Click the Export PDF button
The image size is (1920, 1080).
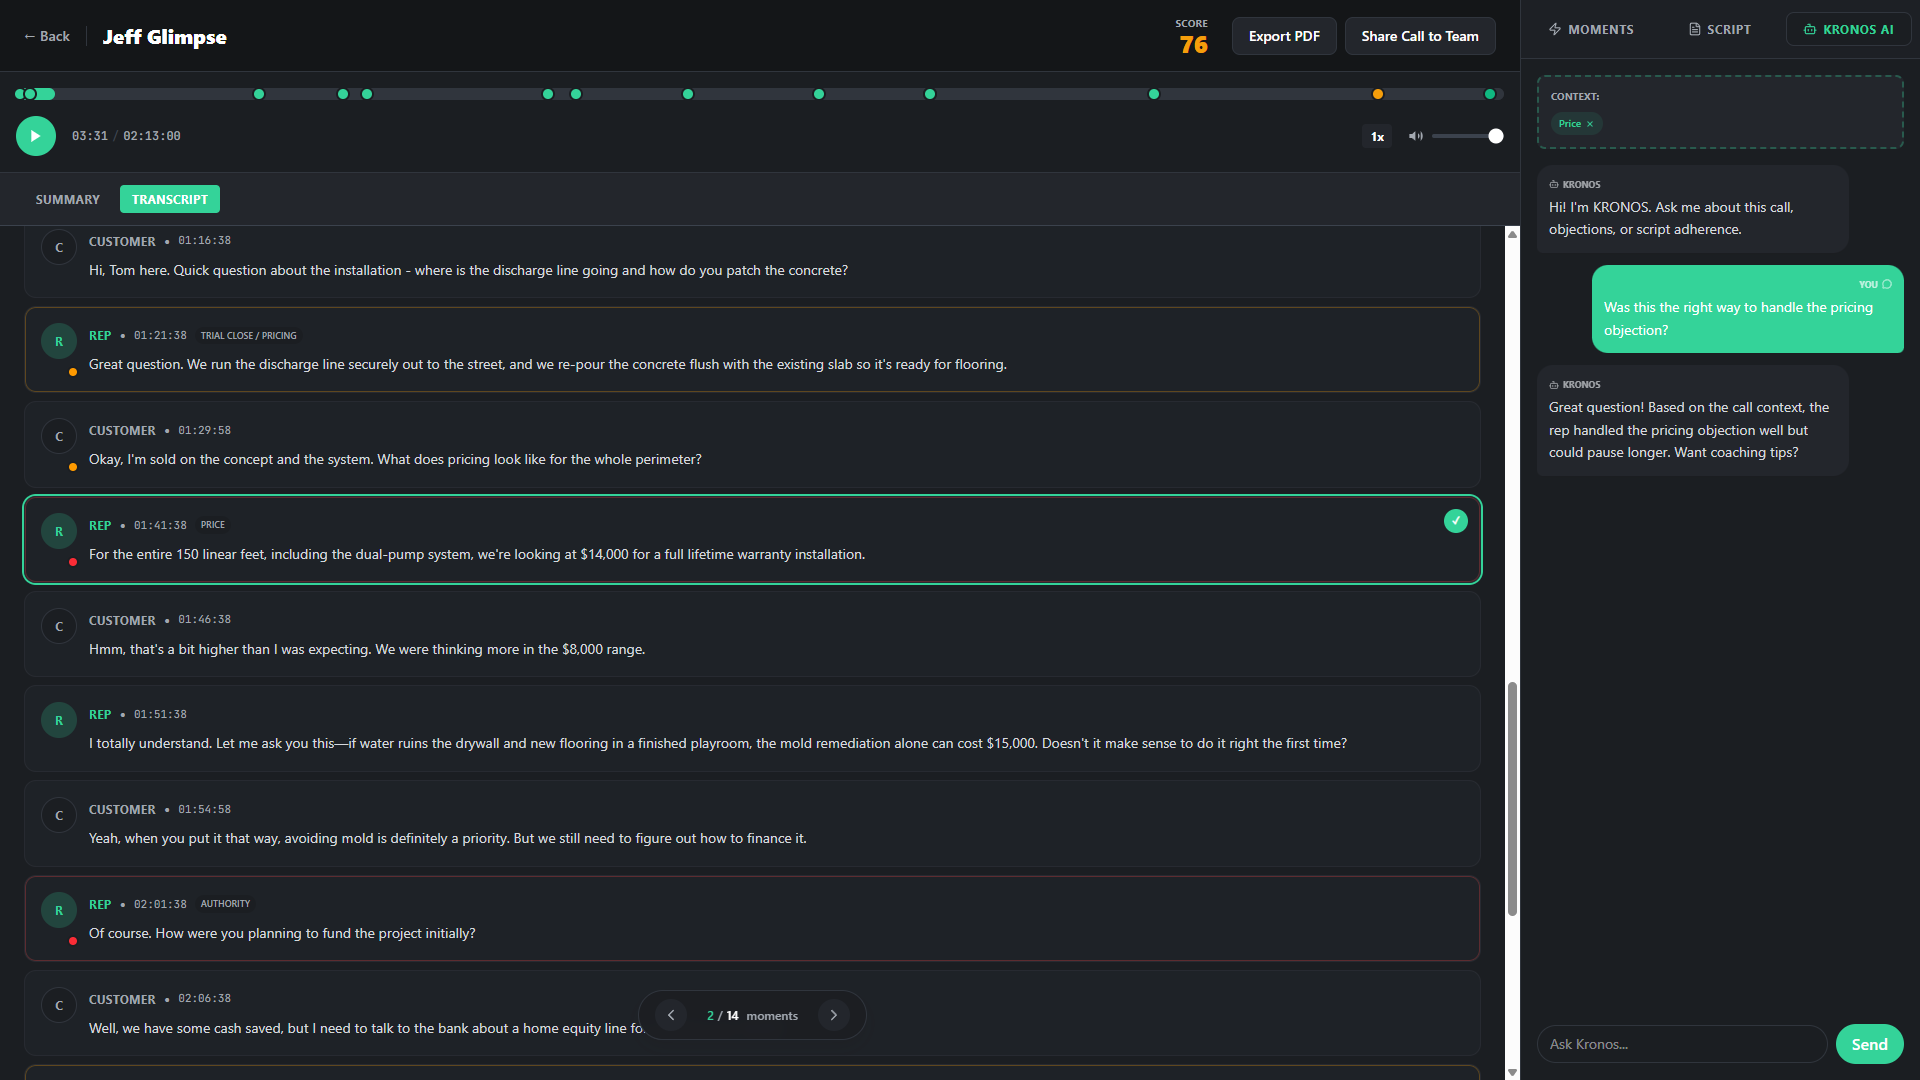point(1284,36)
